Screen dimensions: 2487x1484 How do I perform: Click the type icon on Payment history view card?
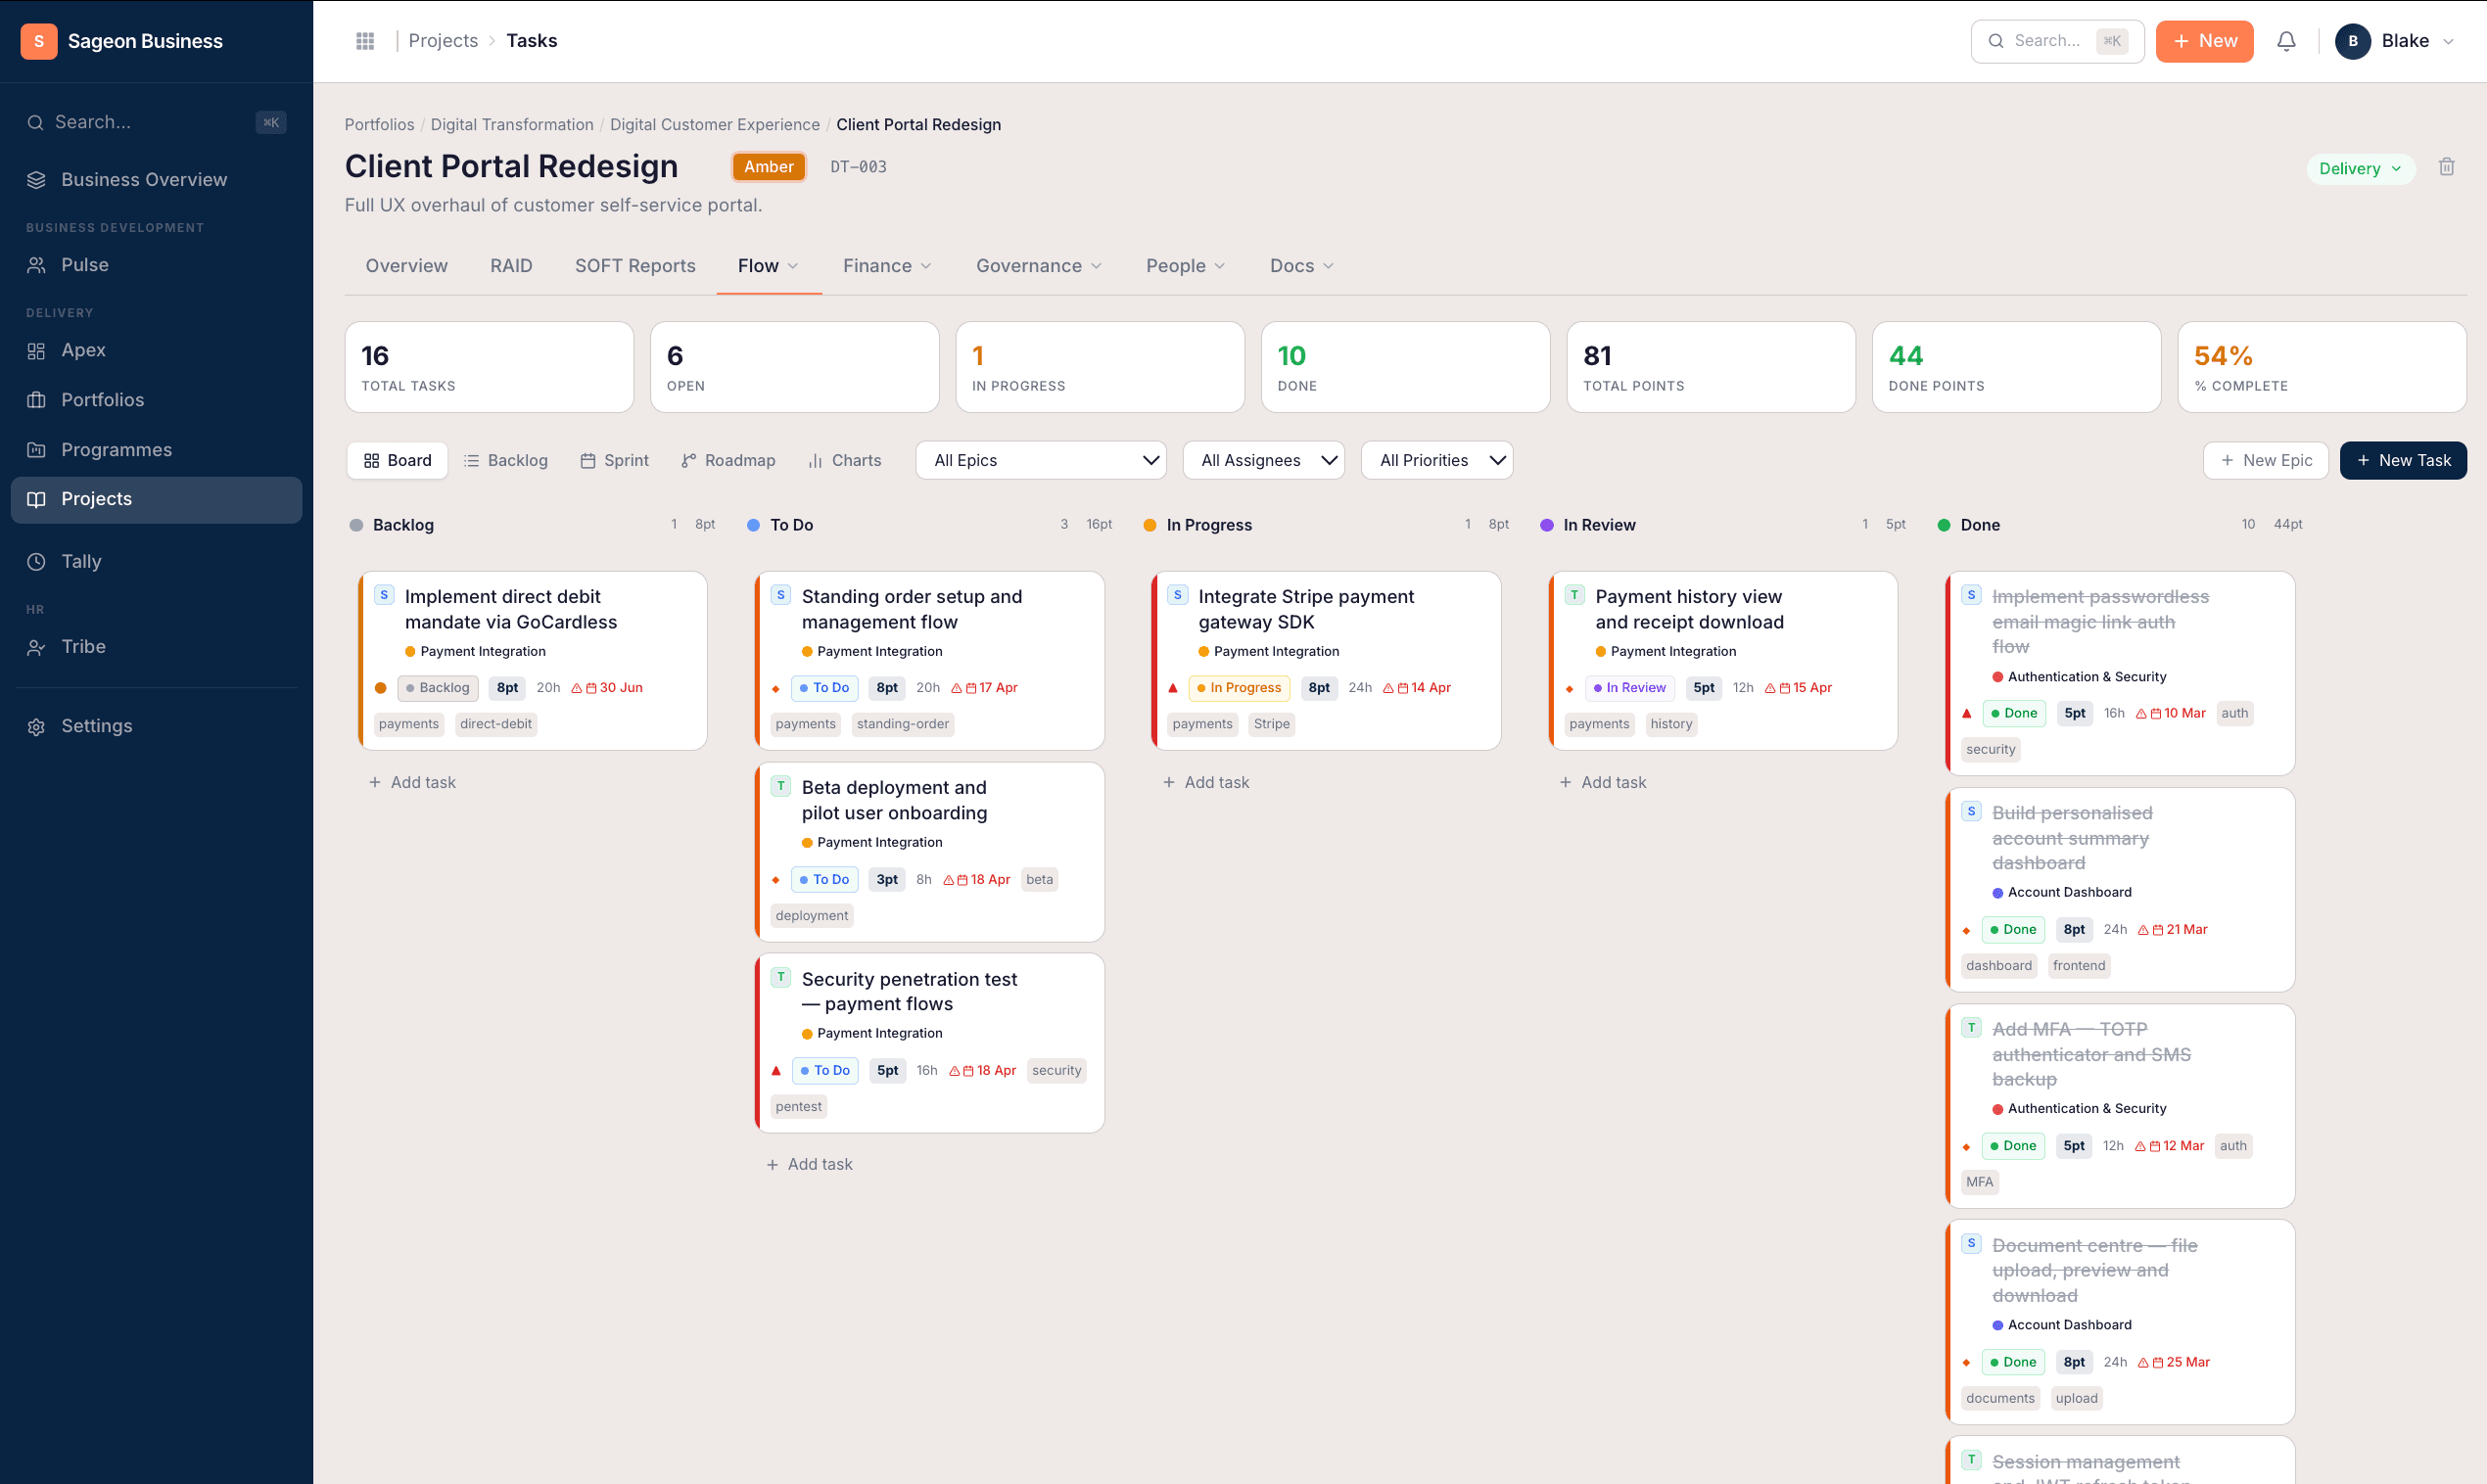1575,595
